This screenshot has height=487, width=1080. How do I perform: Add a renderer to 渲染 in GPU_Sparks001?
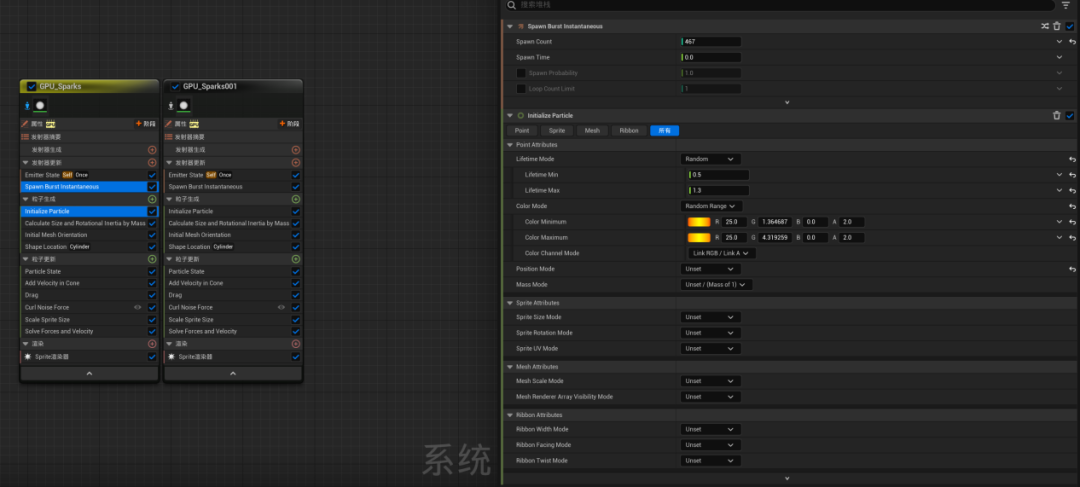tap(296, 344)
